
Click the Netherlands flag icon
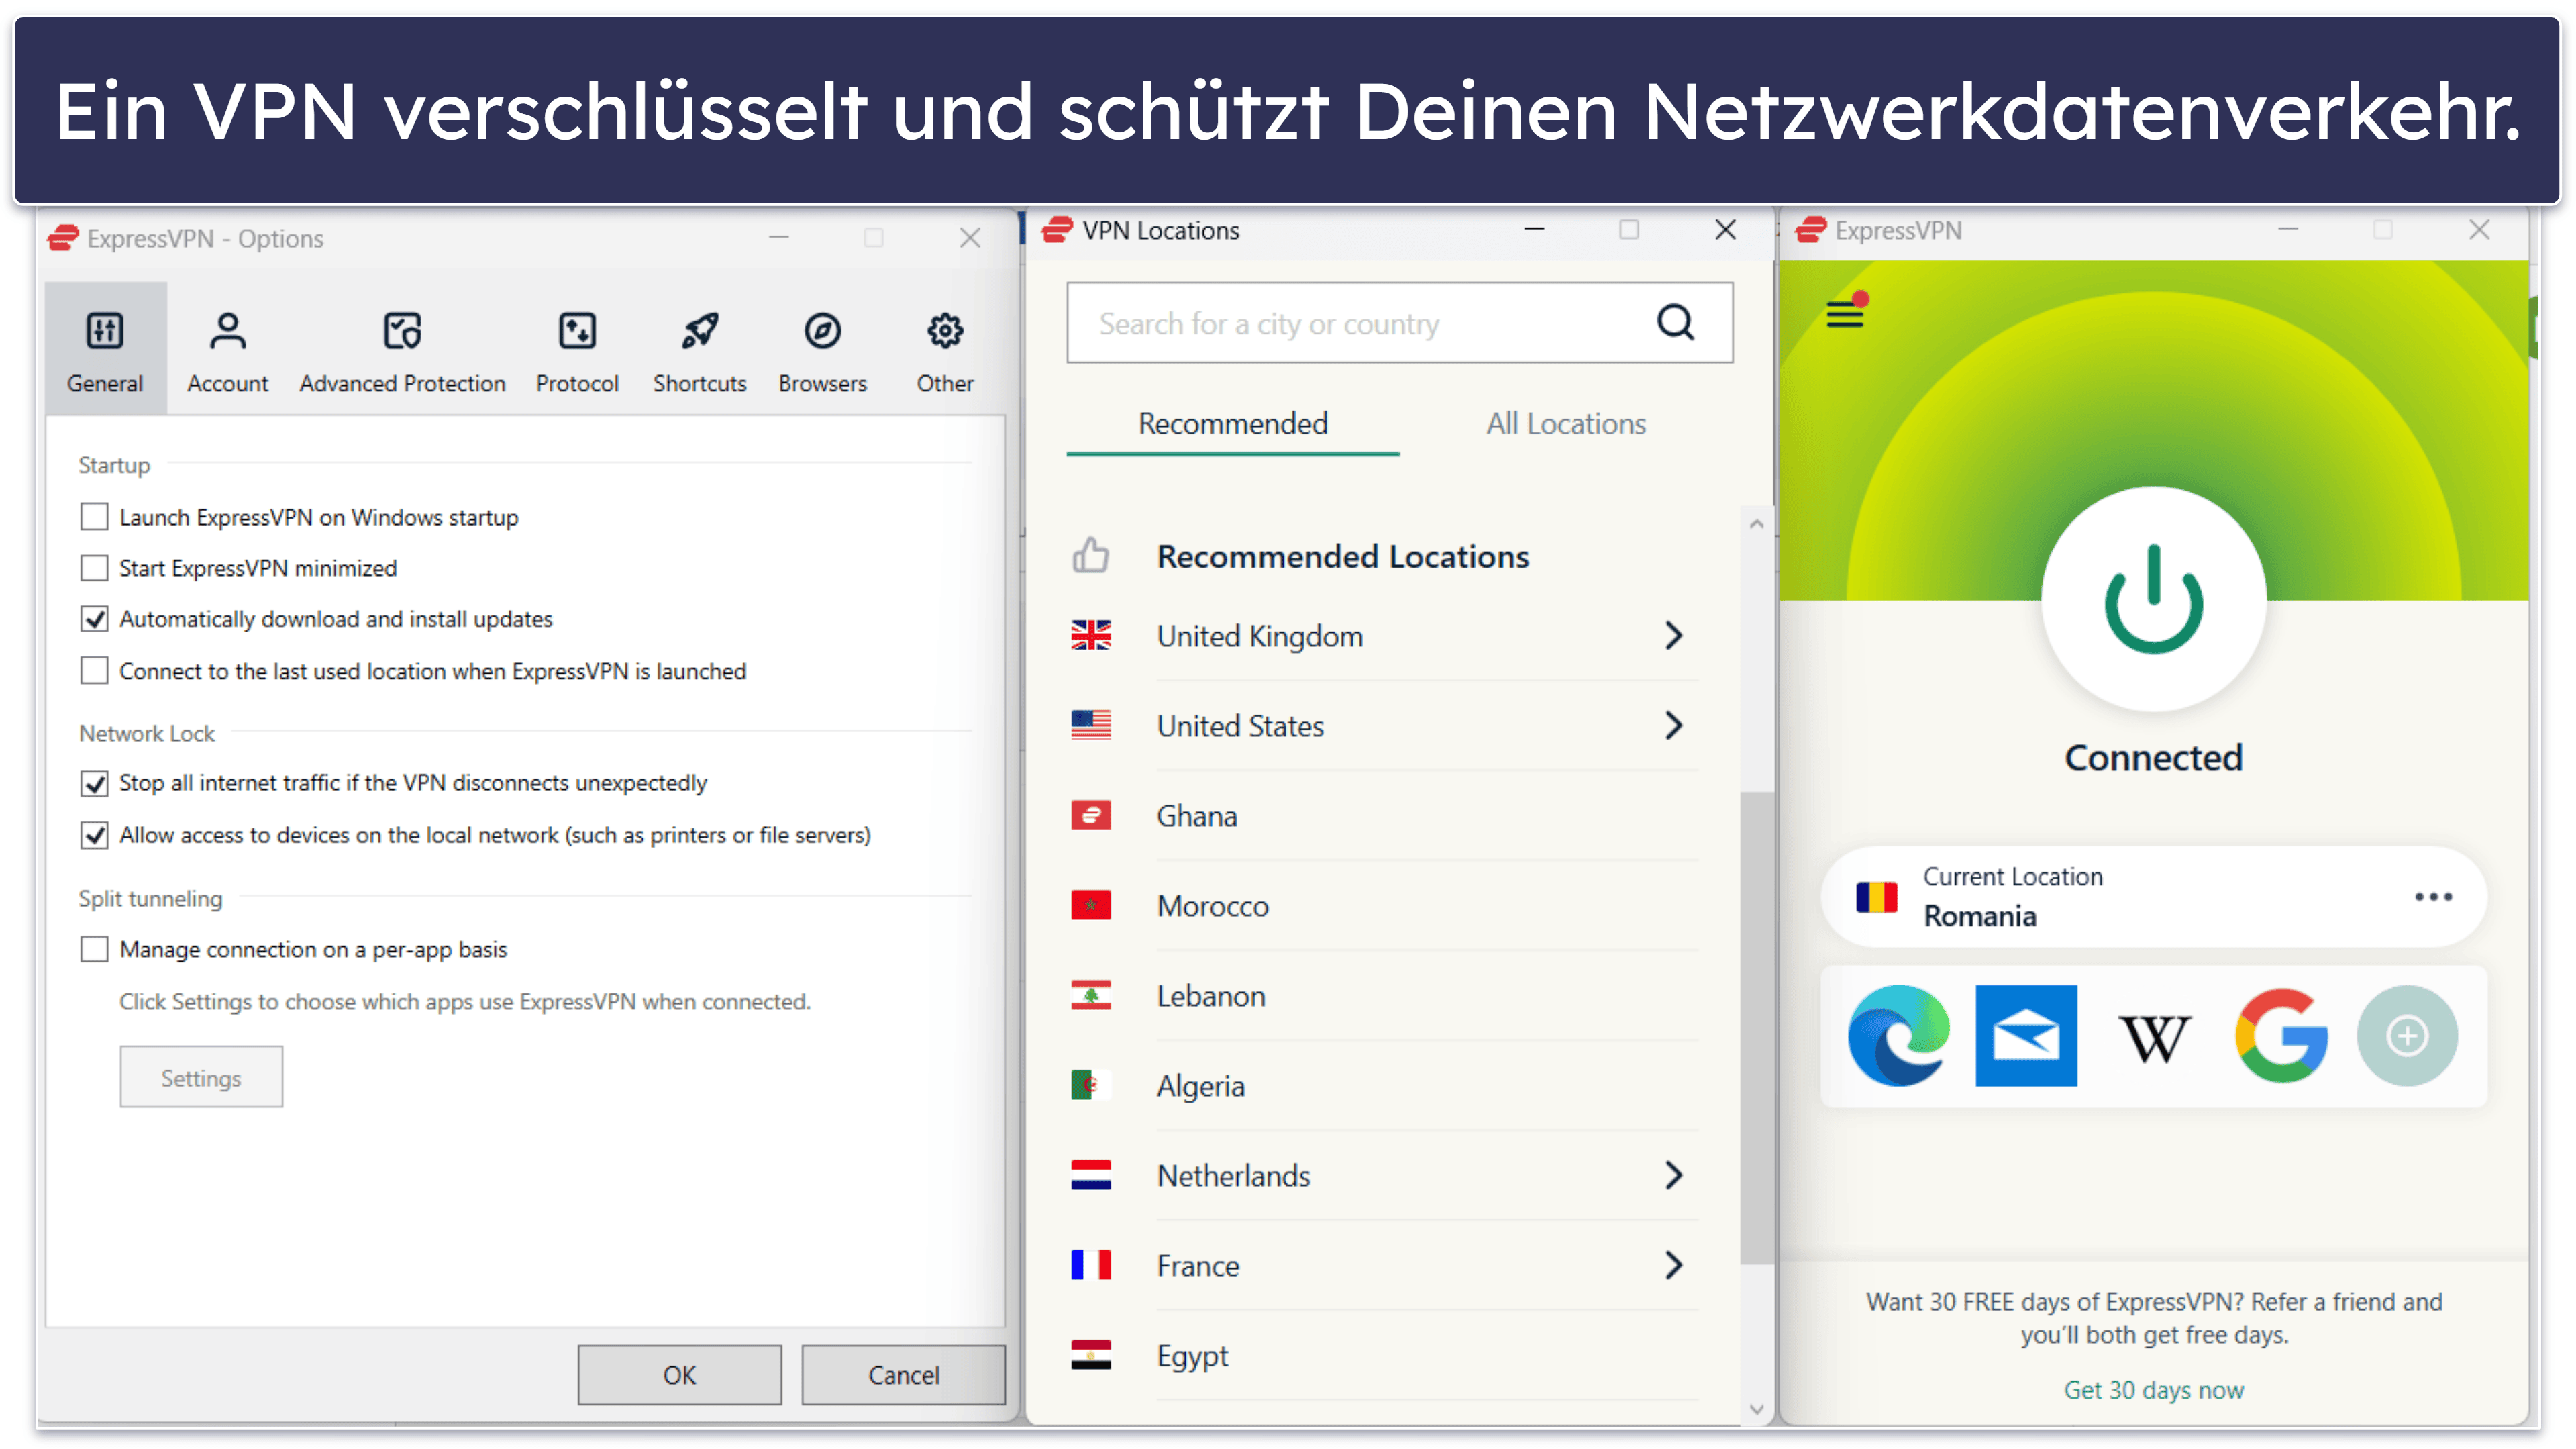pos(1090,1175)
